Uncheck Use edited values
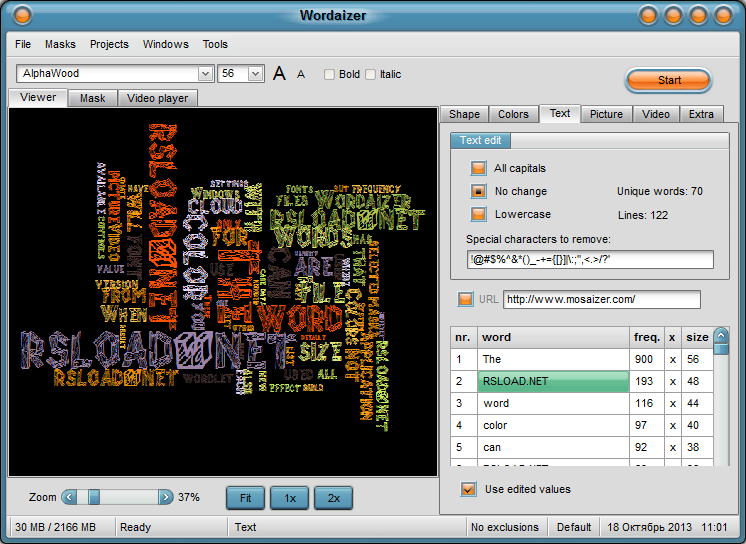This screenshot has height=544, width=746. [x=468, y=489]
